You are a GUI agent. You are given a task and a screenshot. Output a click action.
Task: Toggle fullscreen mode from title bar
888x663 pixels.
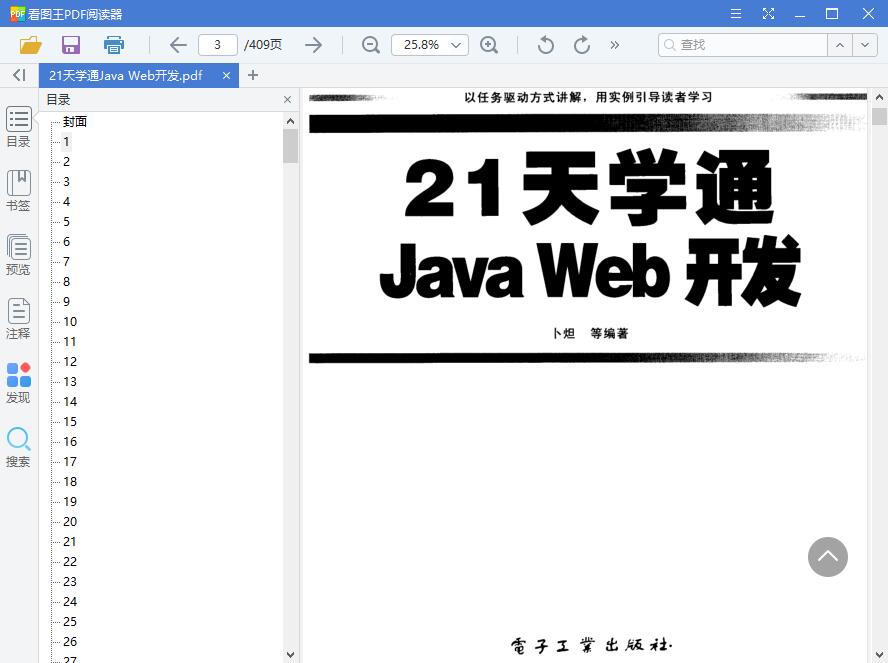tap(768, 14)
